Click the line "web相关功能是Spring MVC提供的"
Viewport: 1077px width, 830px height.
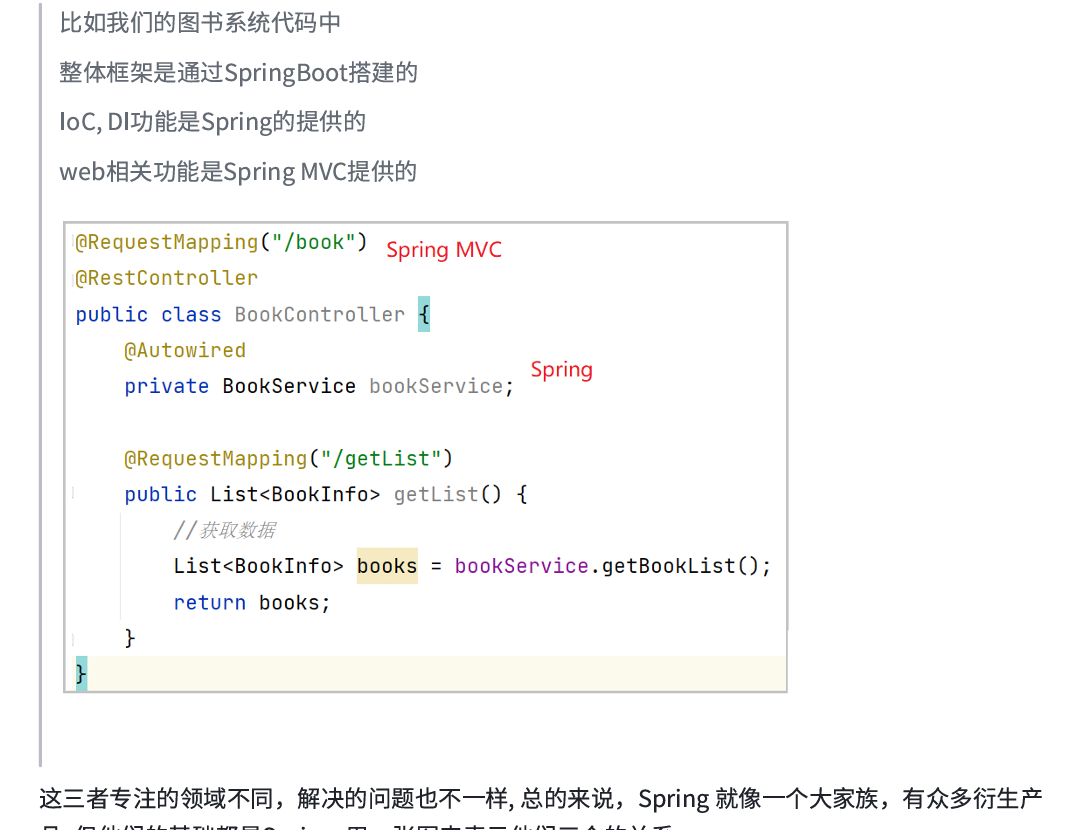point(238,171)
